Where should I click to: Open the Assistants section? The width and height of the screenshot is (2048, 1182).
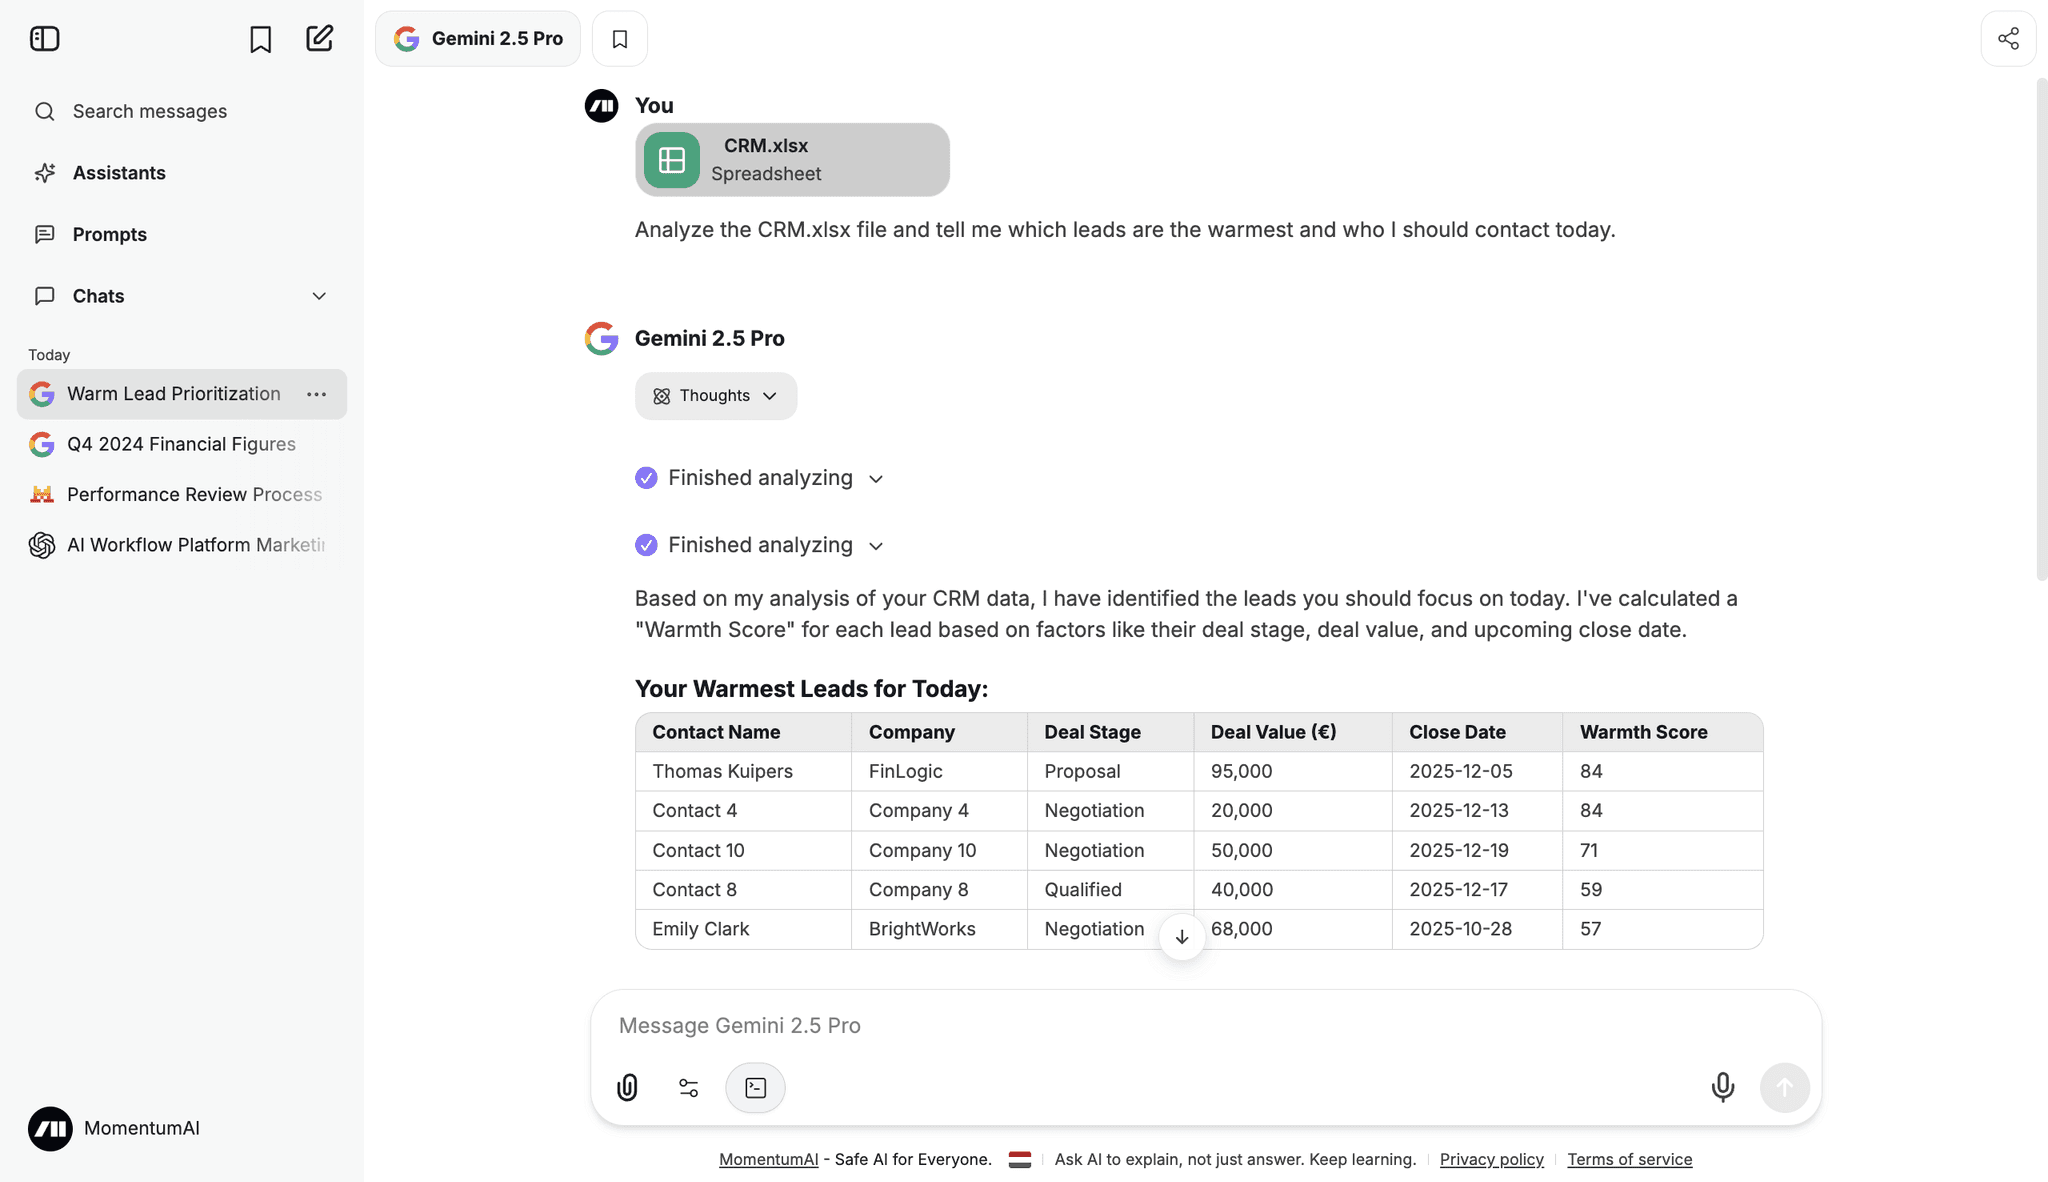118,173
